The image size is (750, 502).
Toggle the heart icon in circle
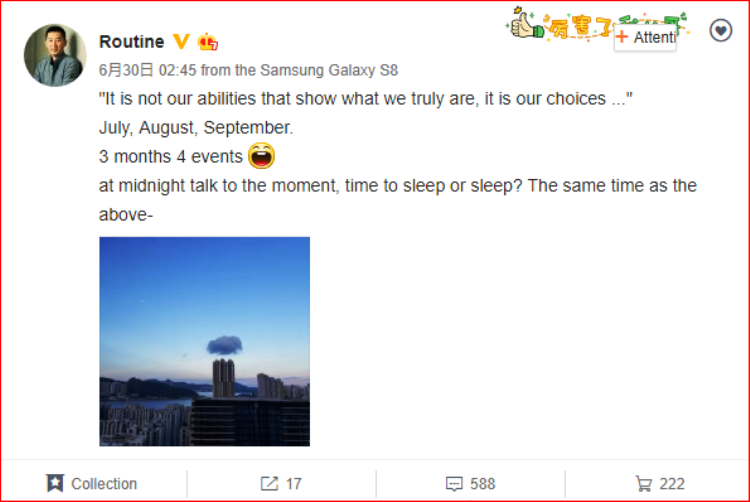720,31
